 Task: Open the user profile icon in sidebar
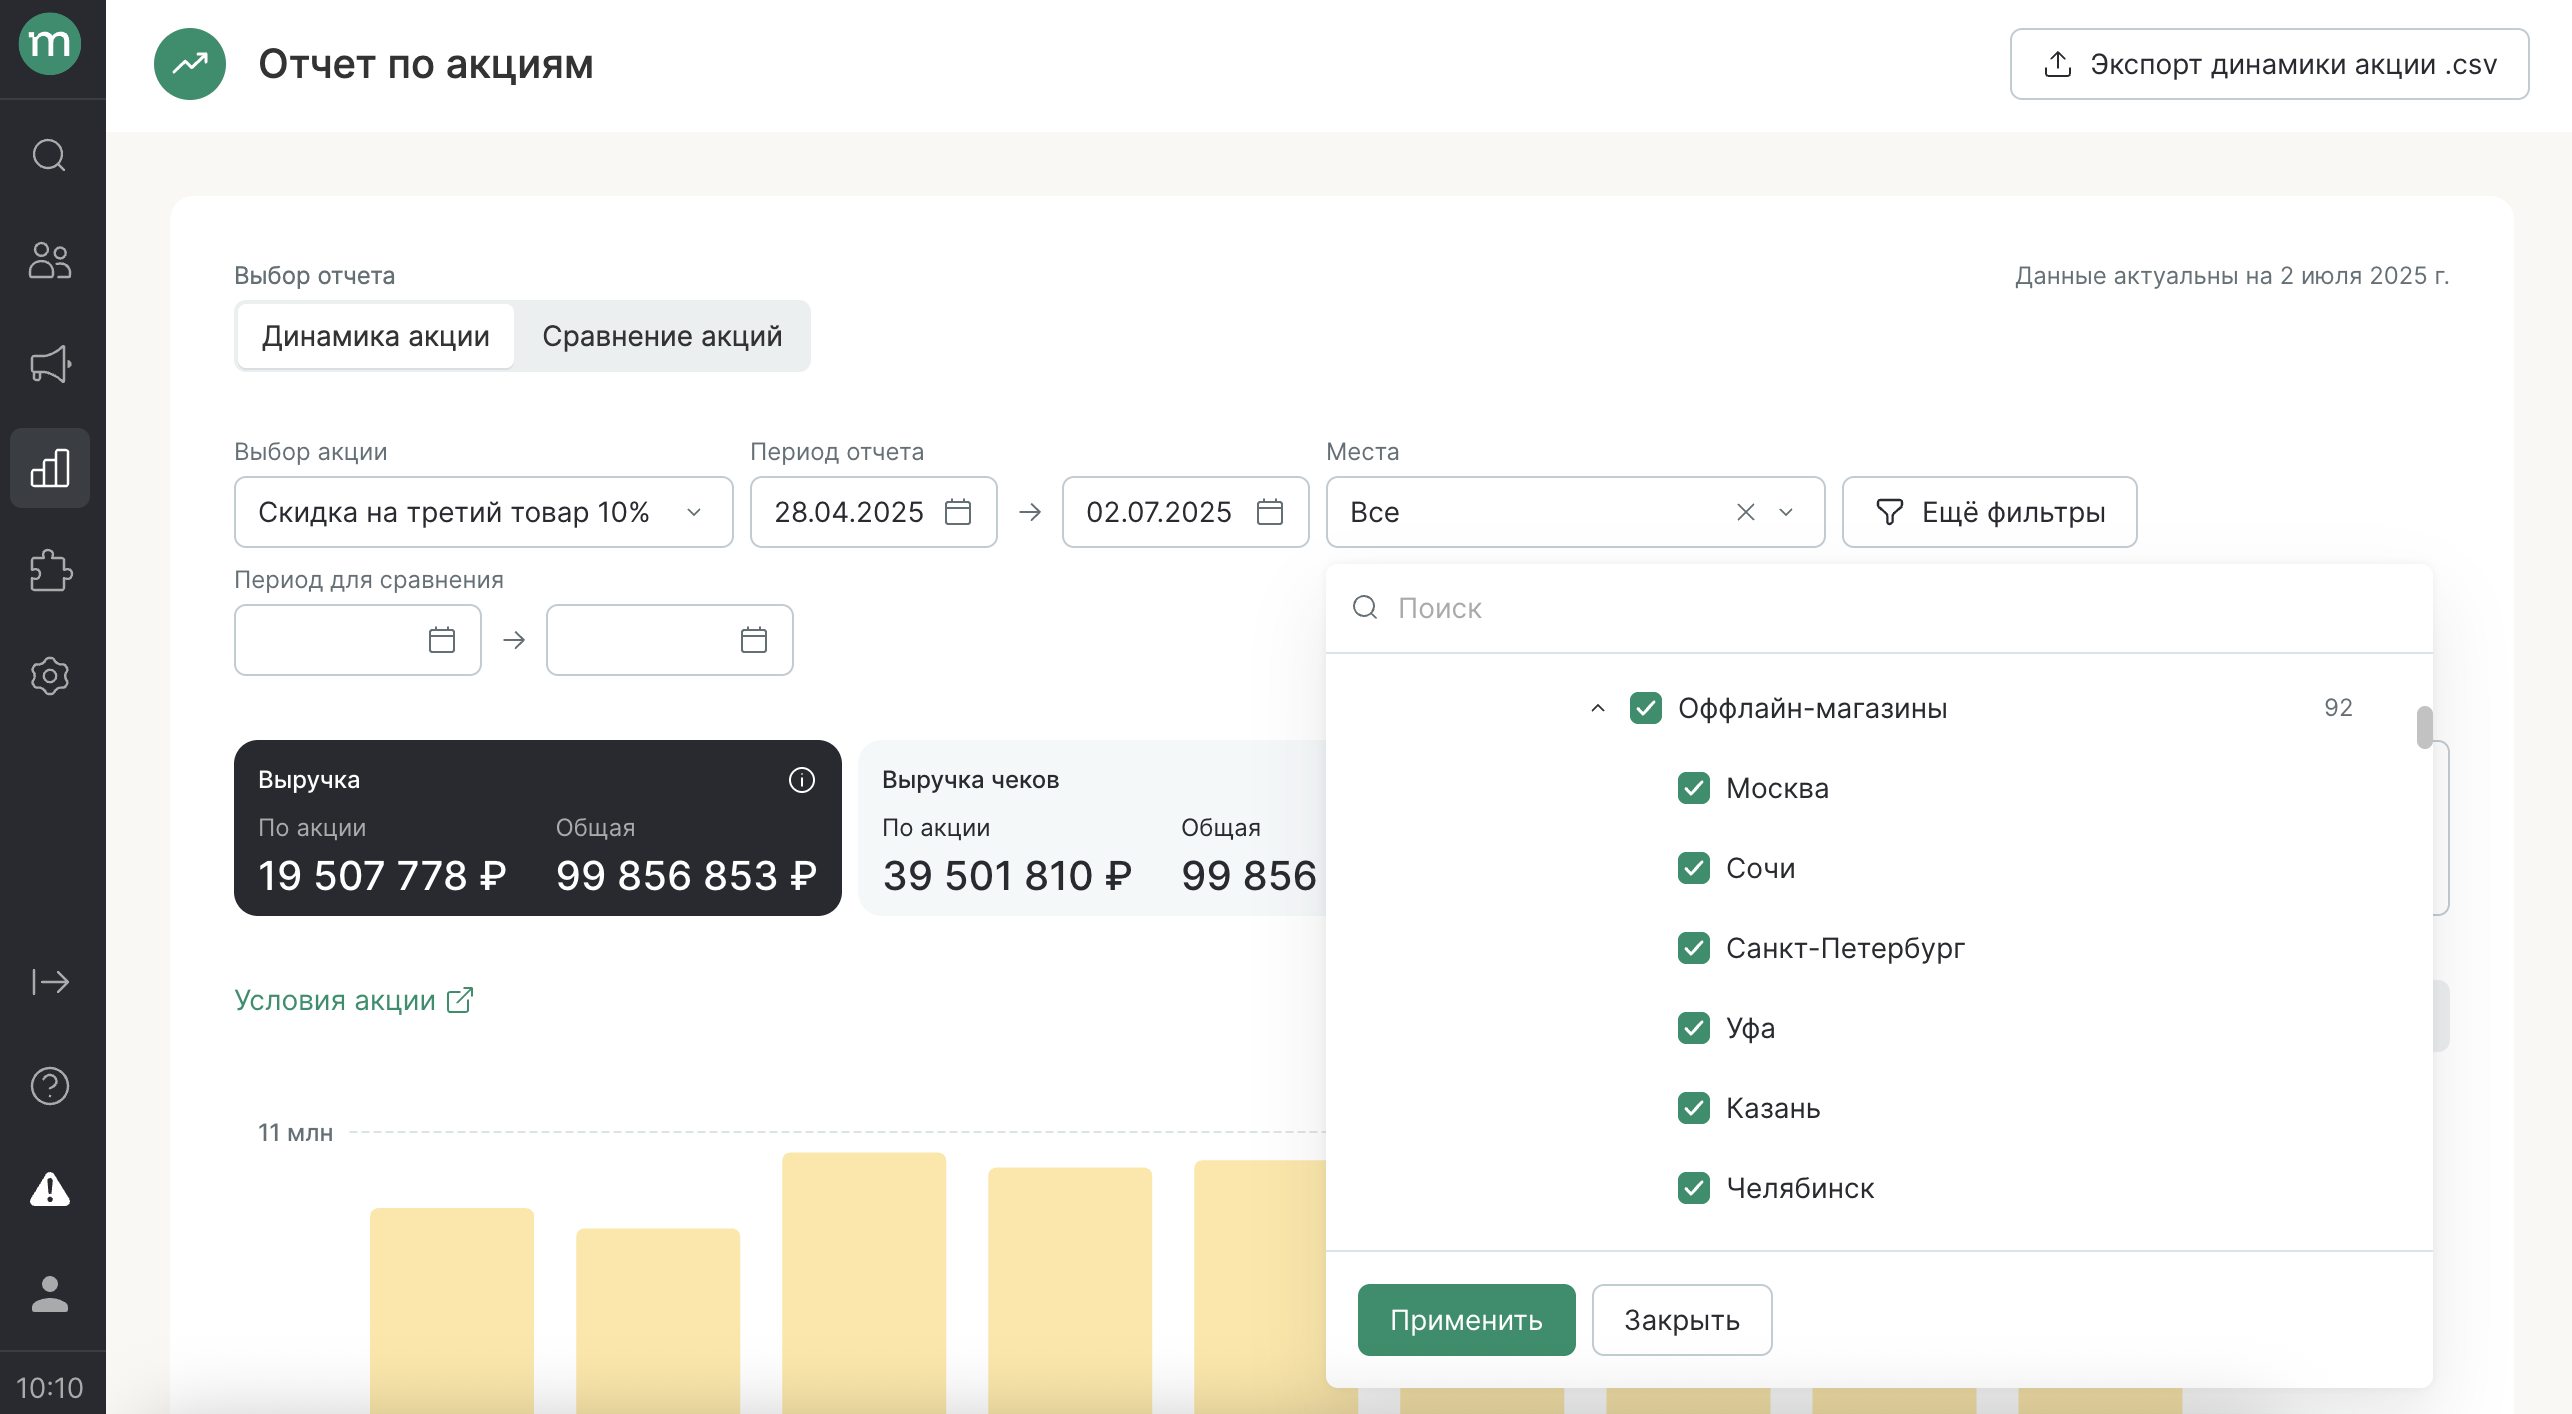tap(50, 1294)
